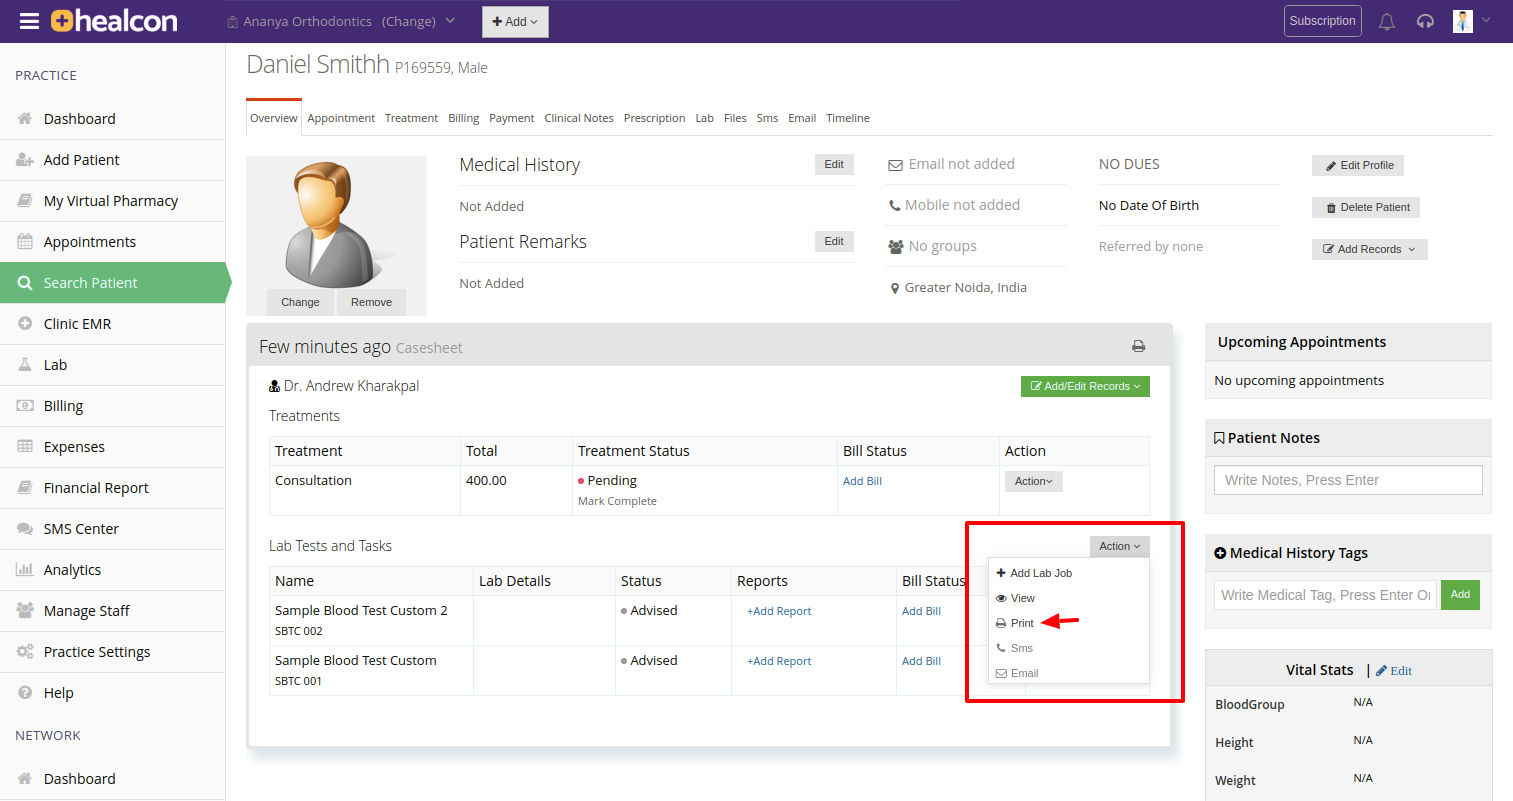1513x801 pixels.
Task: Click the Dashboard icon under Practice
Action: pos(25,118)
